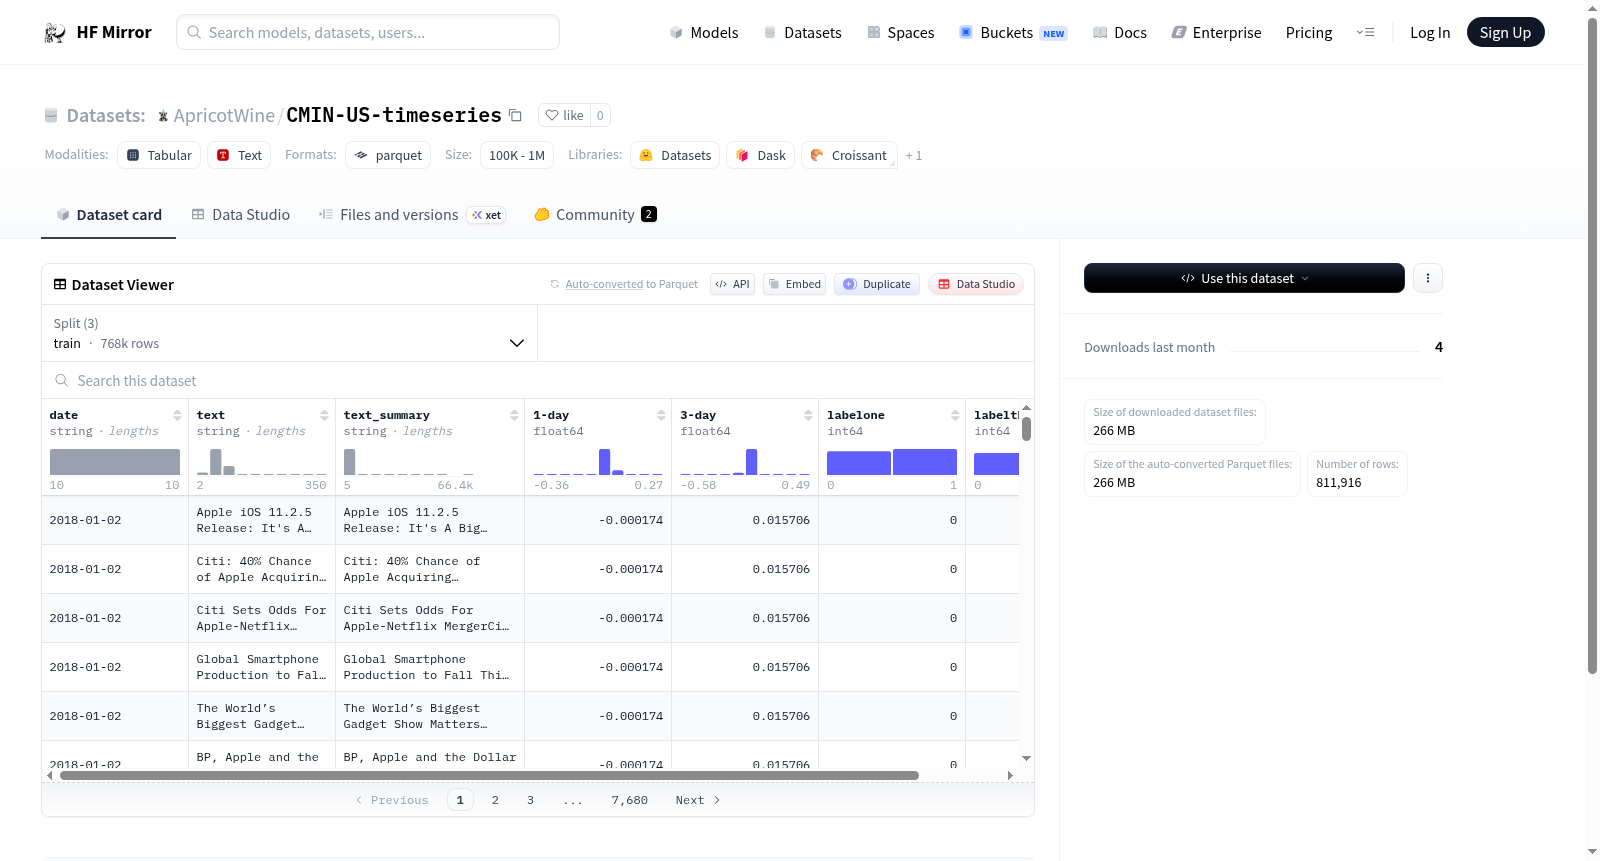Image resolution: width=1600 pixels, height=861 pixels.
Task: Open Enterprise in top navigation
Action: (1216, 32)
